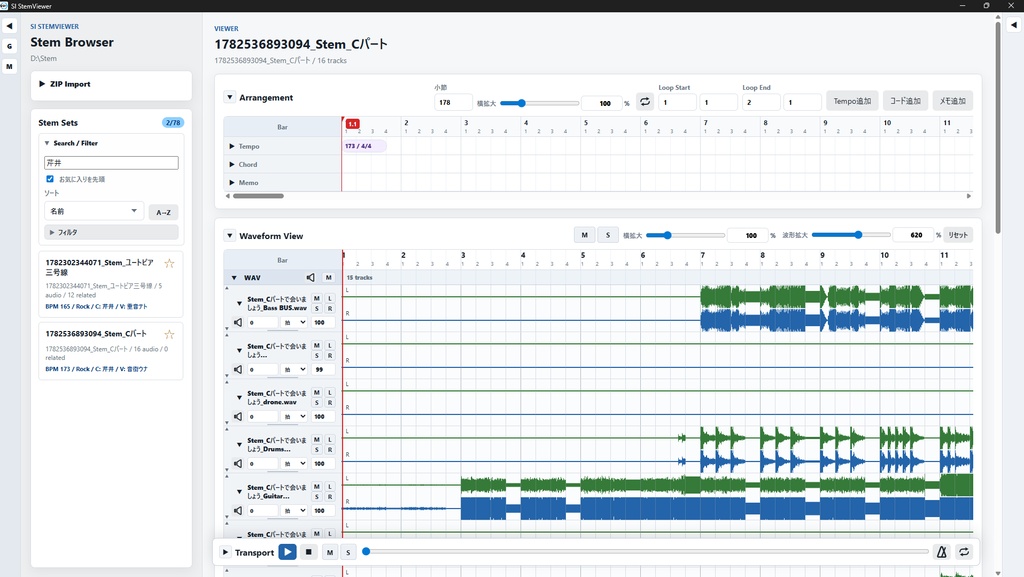Click the loop toggle icon beside Loop Start
This screenshot has width=1024, height=577.
645,101
